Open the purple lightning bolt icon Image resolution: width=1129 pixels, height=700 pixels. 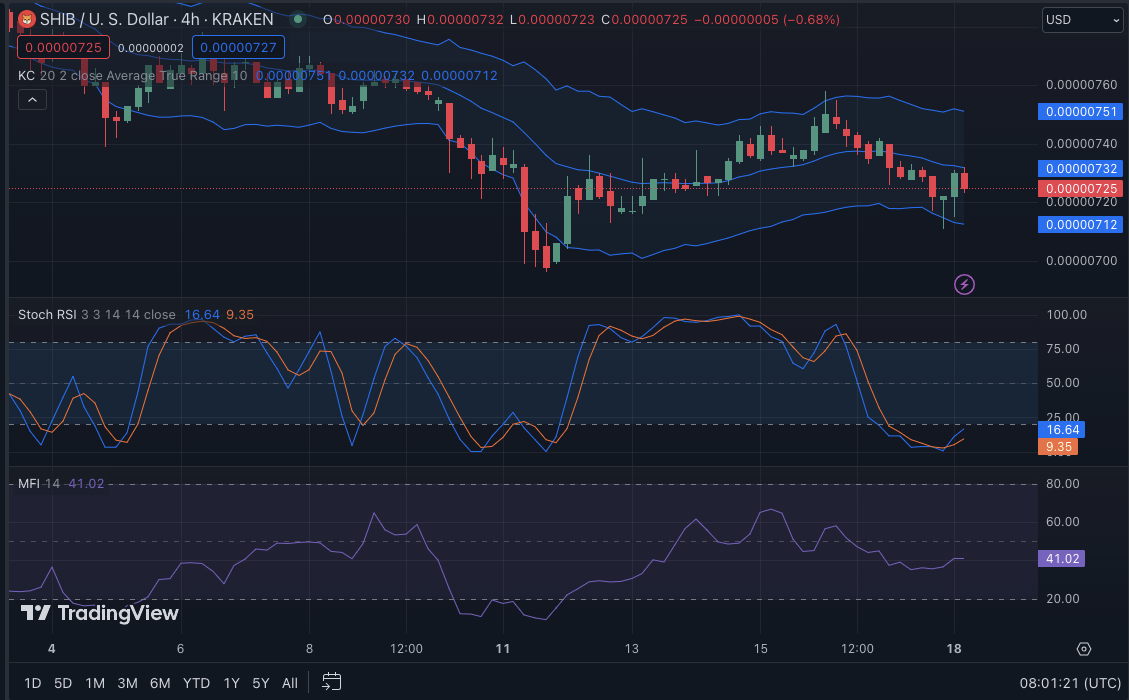pos(964,284)
